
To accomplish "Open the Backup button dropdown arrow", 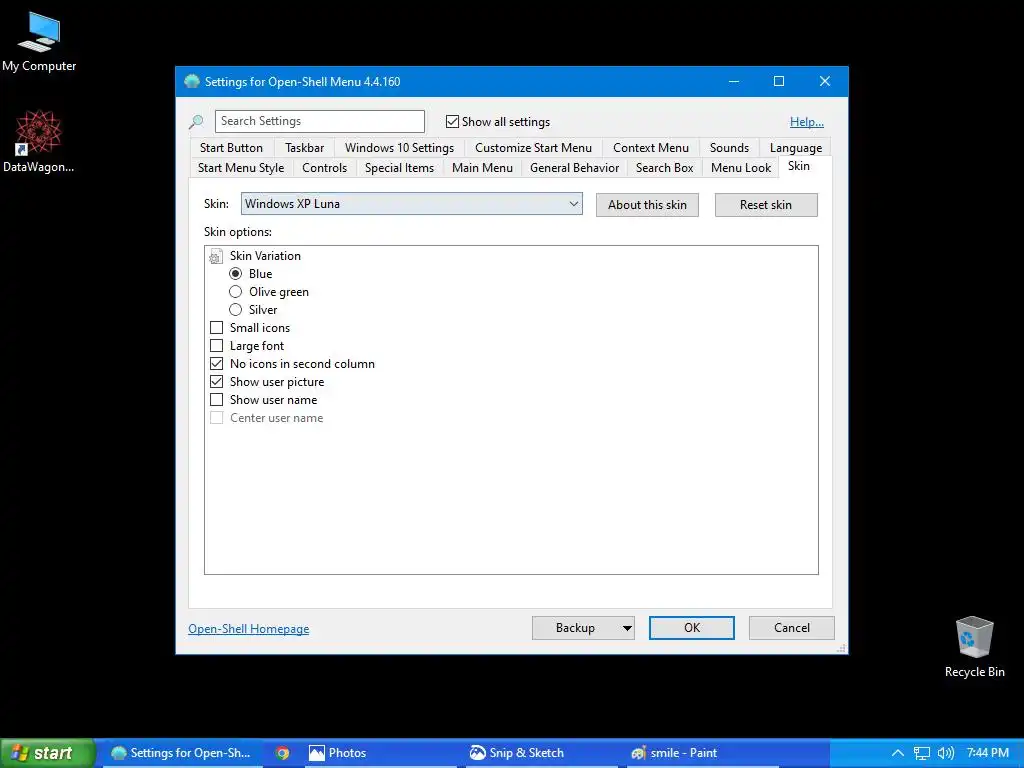I will coord(627,628).
